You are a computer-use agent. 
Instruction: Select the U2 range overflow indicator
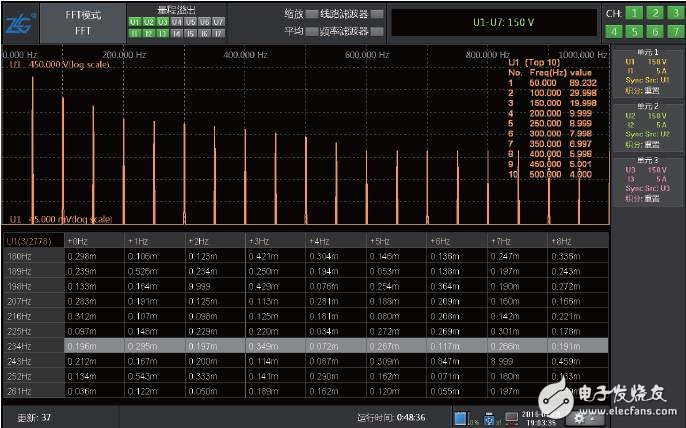pos(149,22)
